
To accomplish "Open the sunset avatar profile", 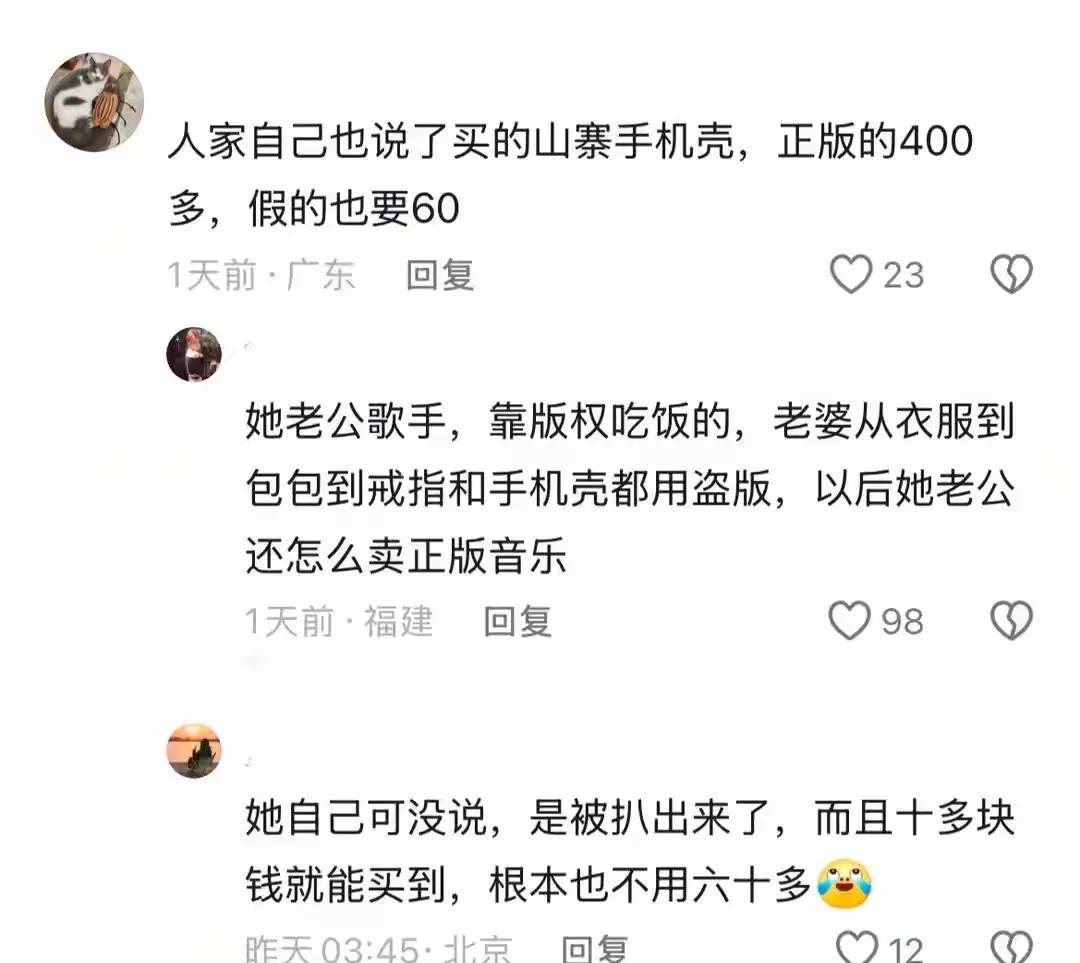I will pyautogui.click(x=194, y=751).
